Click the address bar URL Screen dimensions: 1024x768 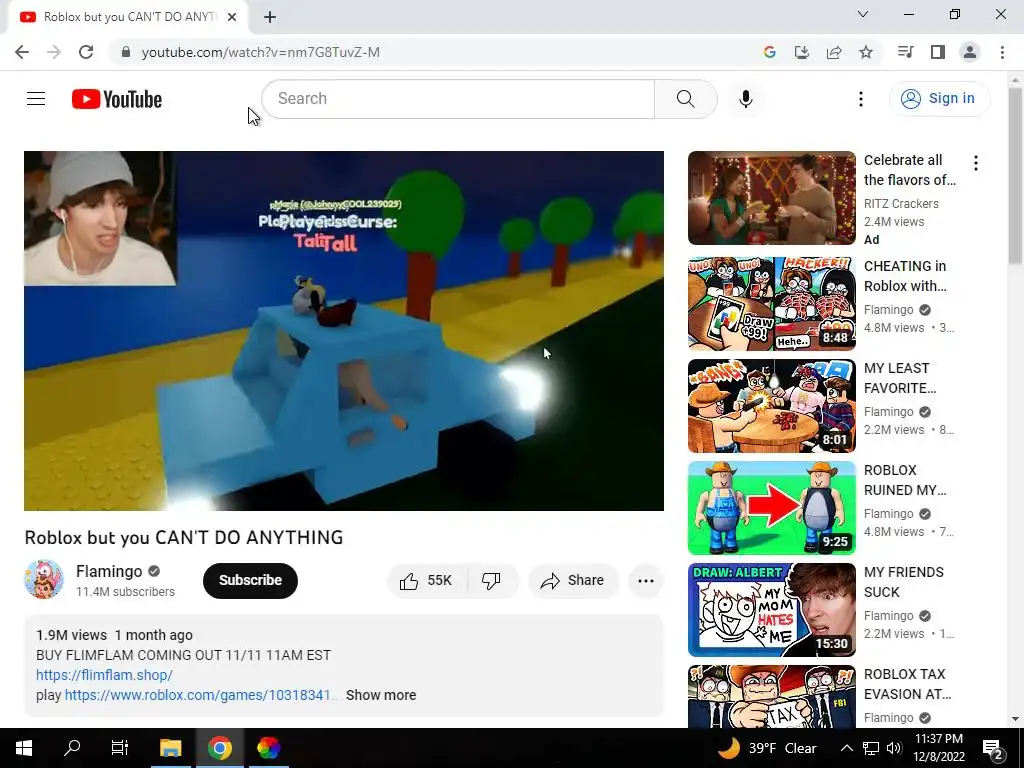[261, 52]
